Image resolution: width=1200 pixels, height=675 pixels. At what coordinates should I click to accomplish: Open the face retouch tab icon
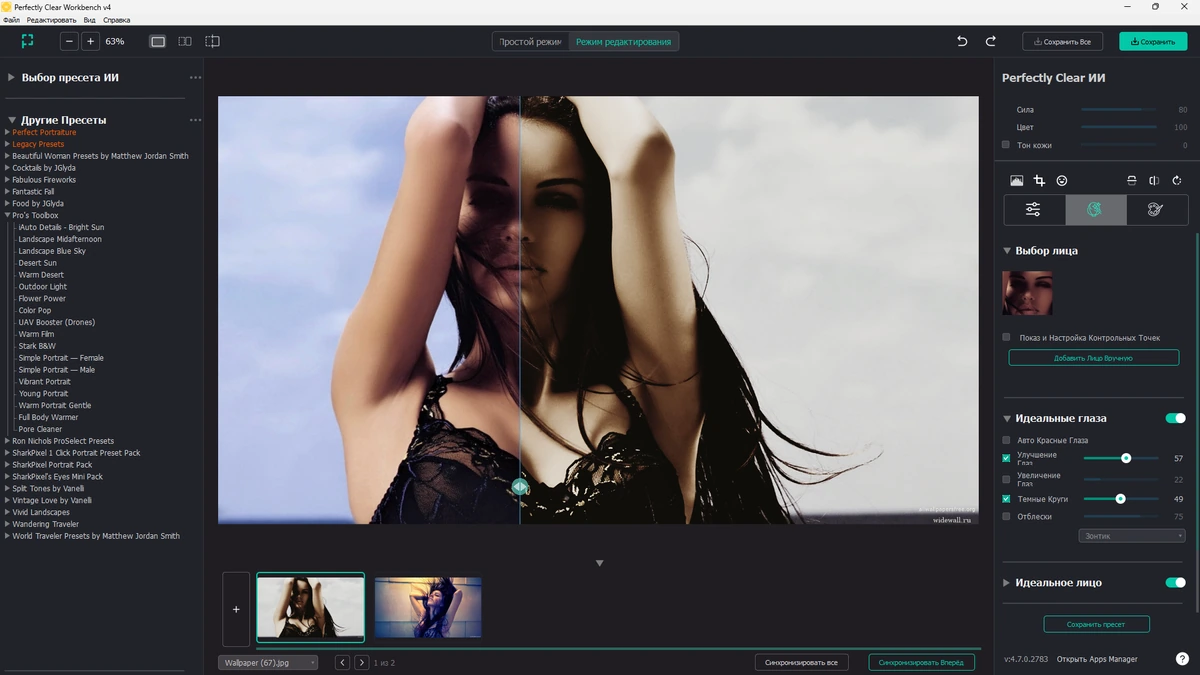click(1095, 209)
